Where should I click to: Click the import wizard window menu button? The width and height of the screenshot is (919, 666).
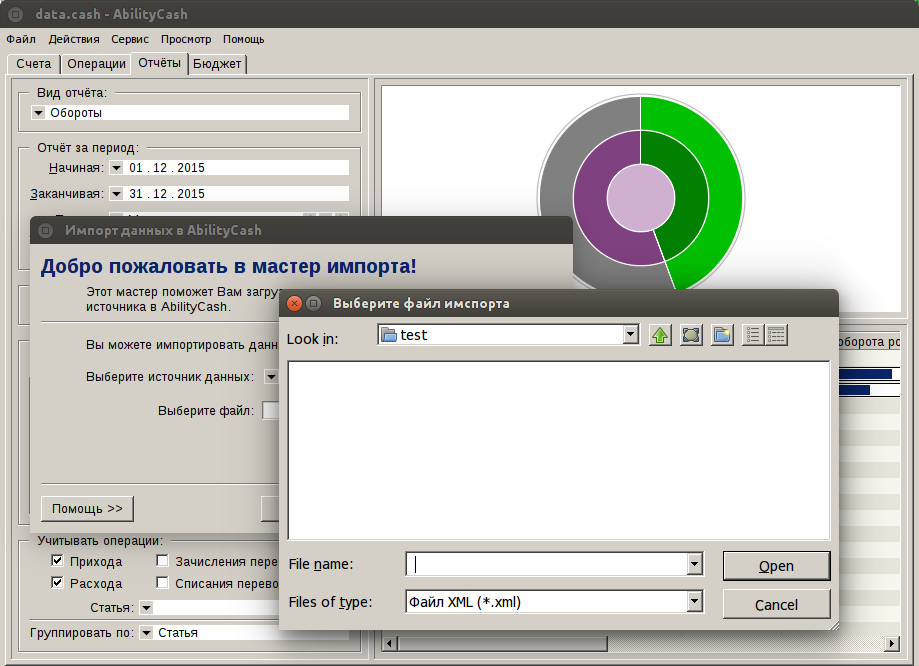click(45, 230)
